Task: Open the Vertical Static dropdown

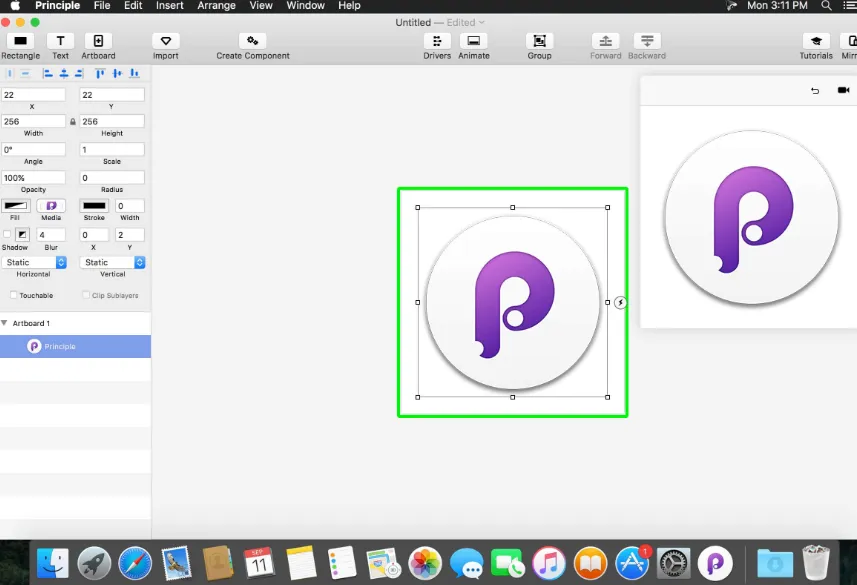Action: coord(113,262)
